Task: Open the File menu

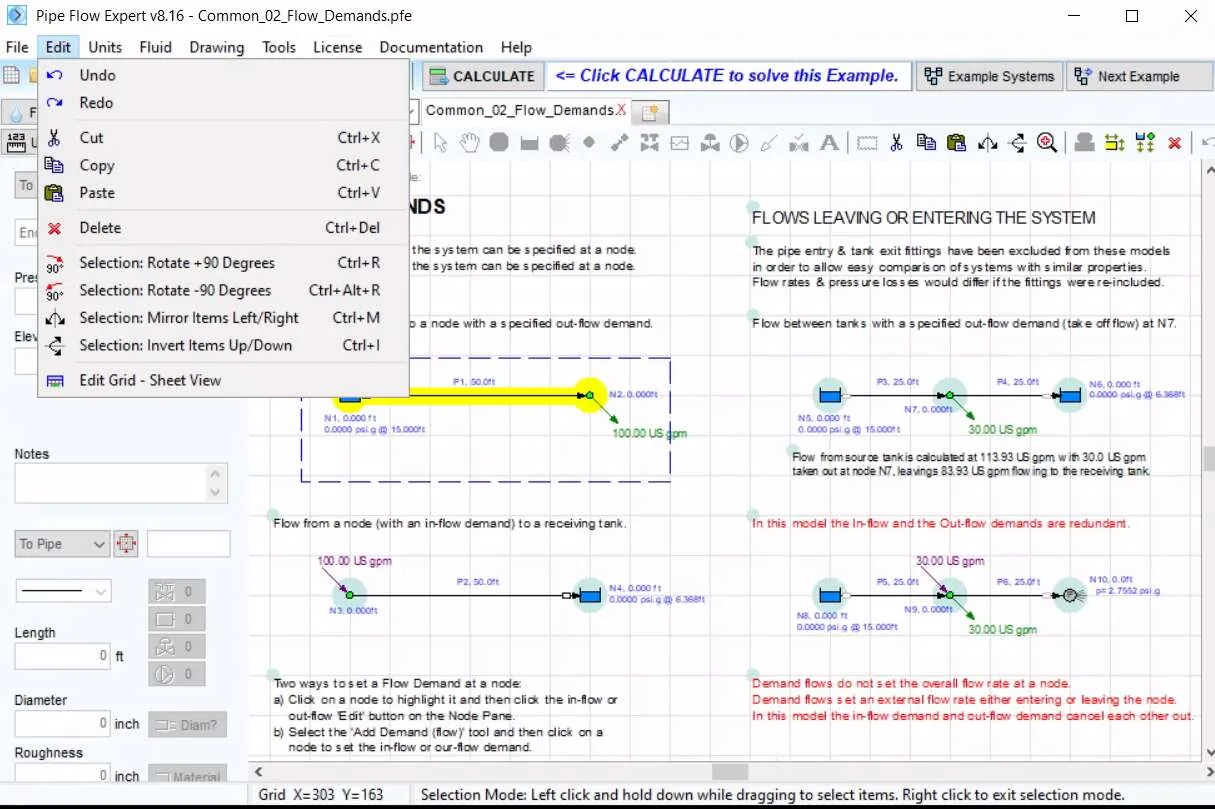Action: pyautogui.click(x=17, y=47)
